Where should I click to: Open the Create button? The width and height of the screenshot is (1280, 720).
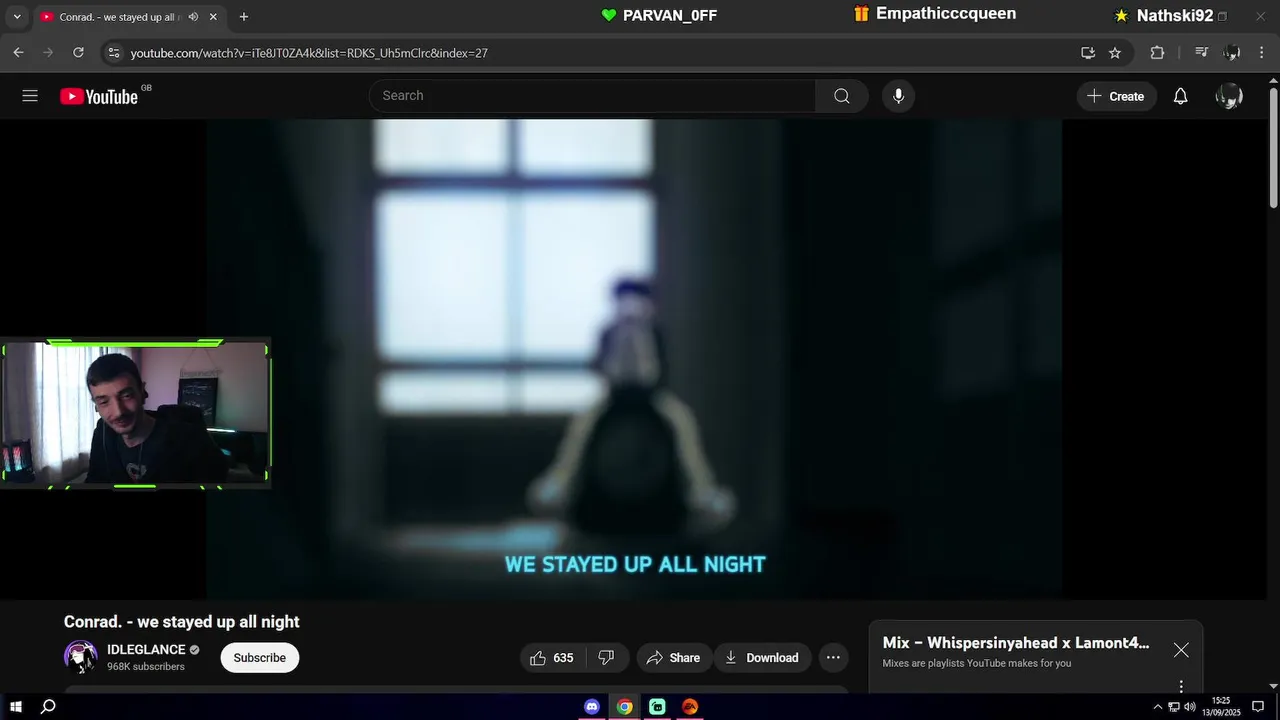(1116, 96)
